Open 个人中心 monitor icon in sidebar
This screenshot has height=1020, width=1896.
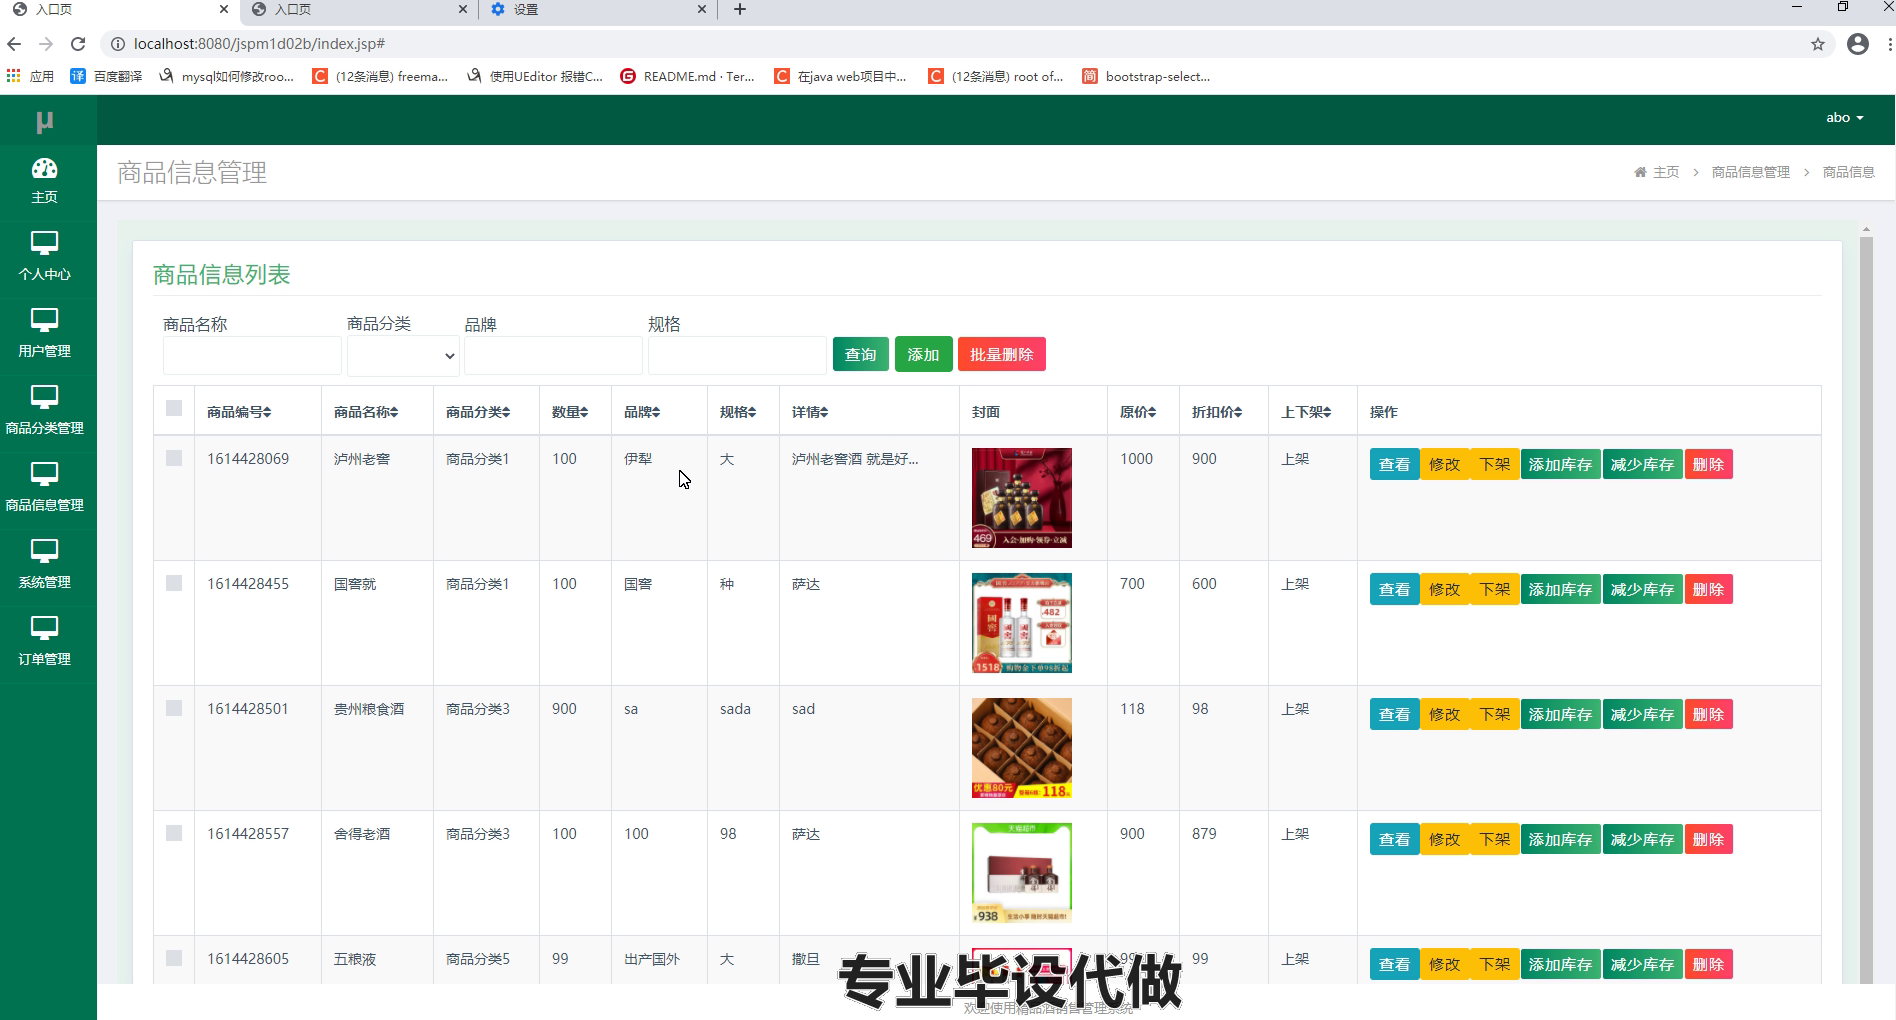coord(45,243)
